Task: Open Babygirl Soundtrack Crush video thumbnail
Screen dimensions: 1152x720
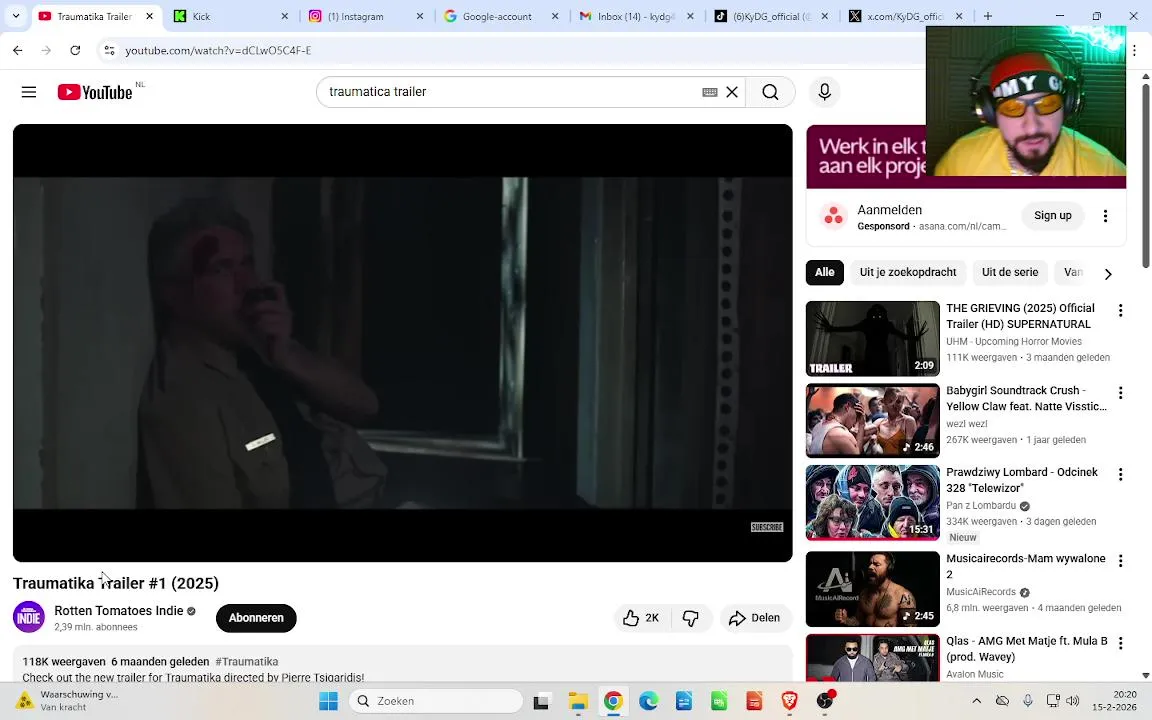Action: pyautogui.click(x=872, y=420)
